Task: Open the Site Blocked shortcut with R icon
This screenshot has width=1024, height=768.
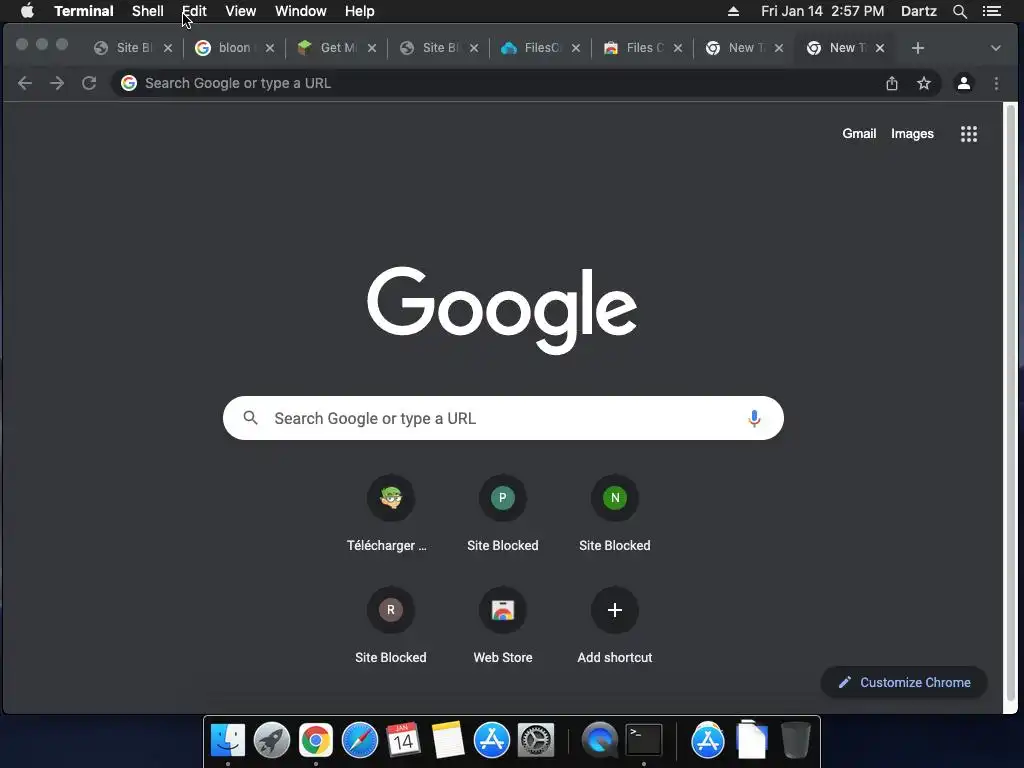Action: point(391,626)
